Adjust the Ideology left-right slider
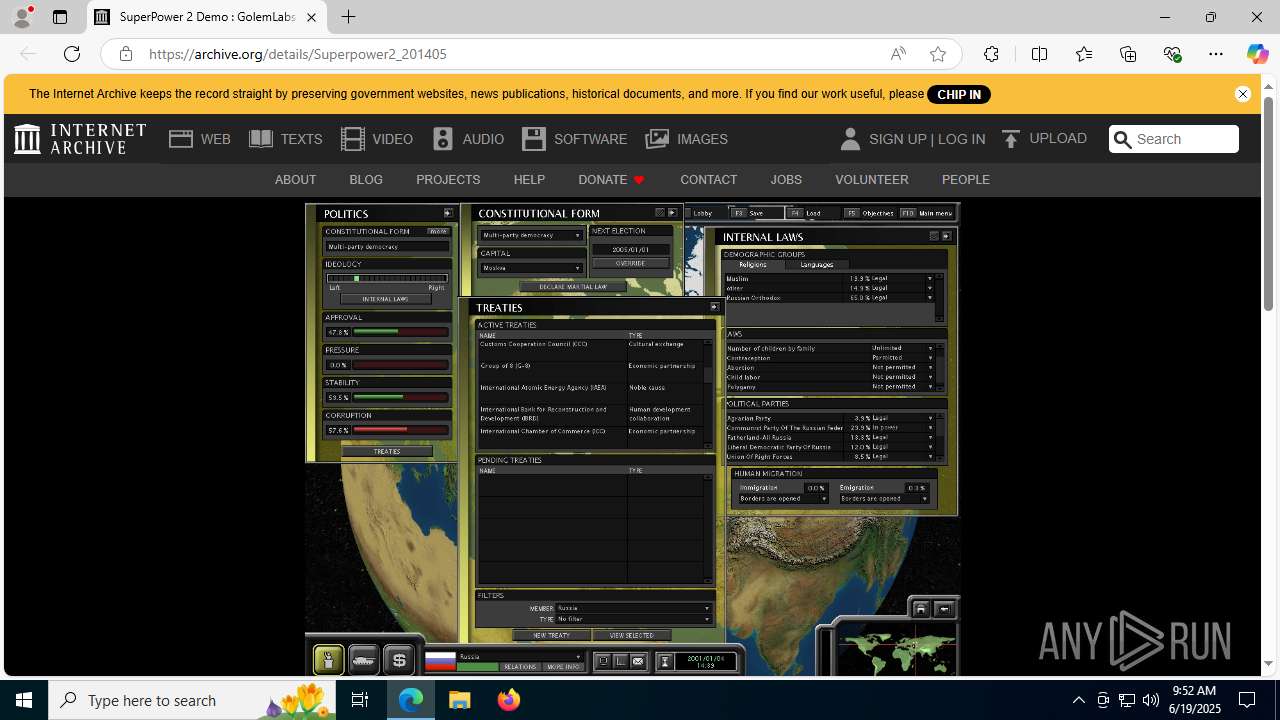Screen dimensions: 1280x720 click(387, 278)
